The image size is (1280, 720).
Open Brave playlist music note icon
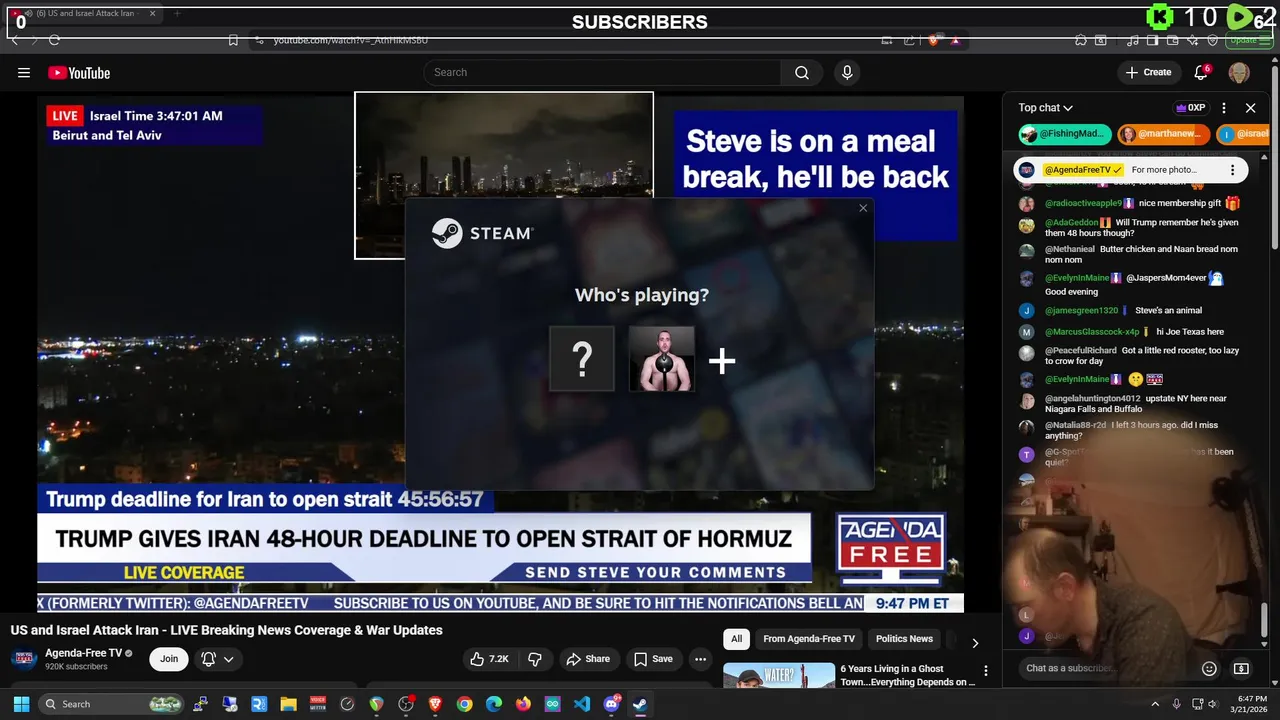point(1133,40)
